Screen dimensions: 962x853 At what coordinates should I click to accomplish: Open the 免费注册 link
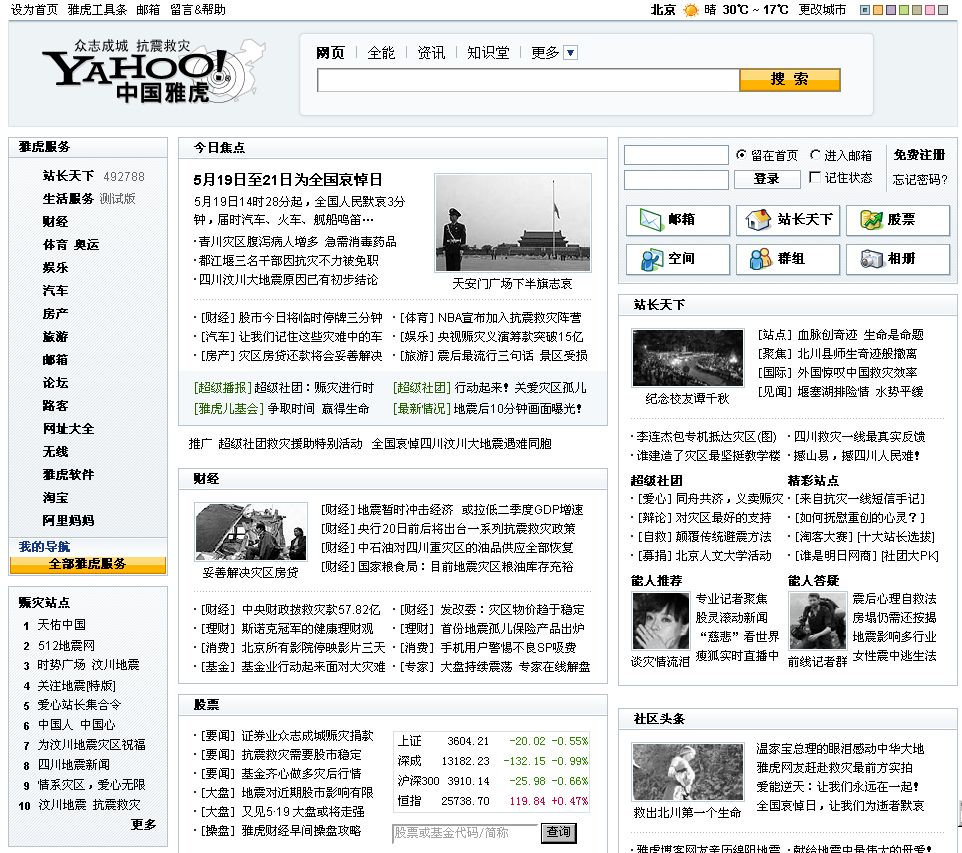[x=919, y=155]
